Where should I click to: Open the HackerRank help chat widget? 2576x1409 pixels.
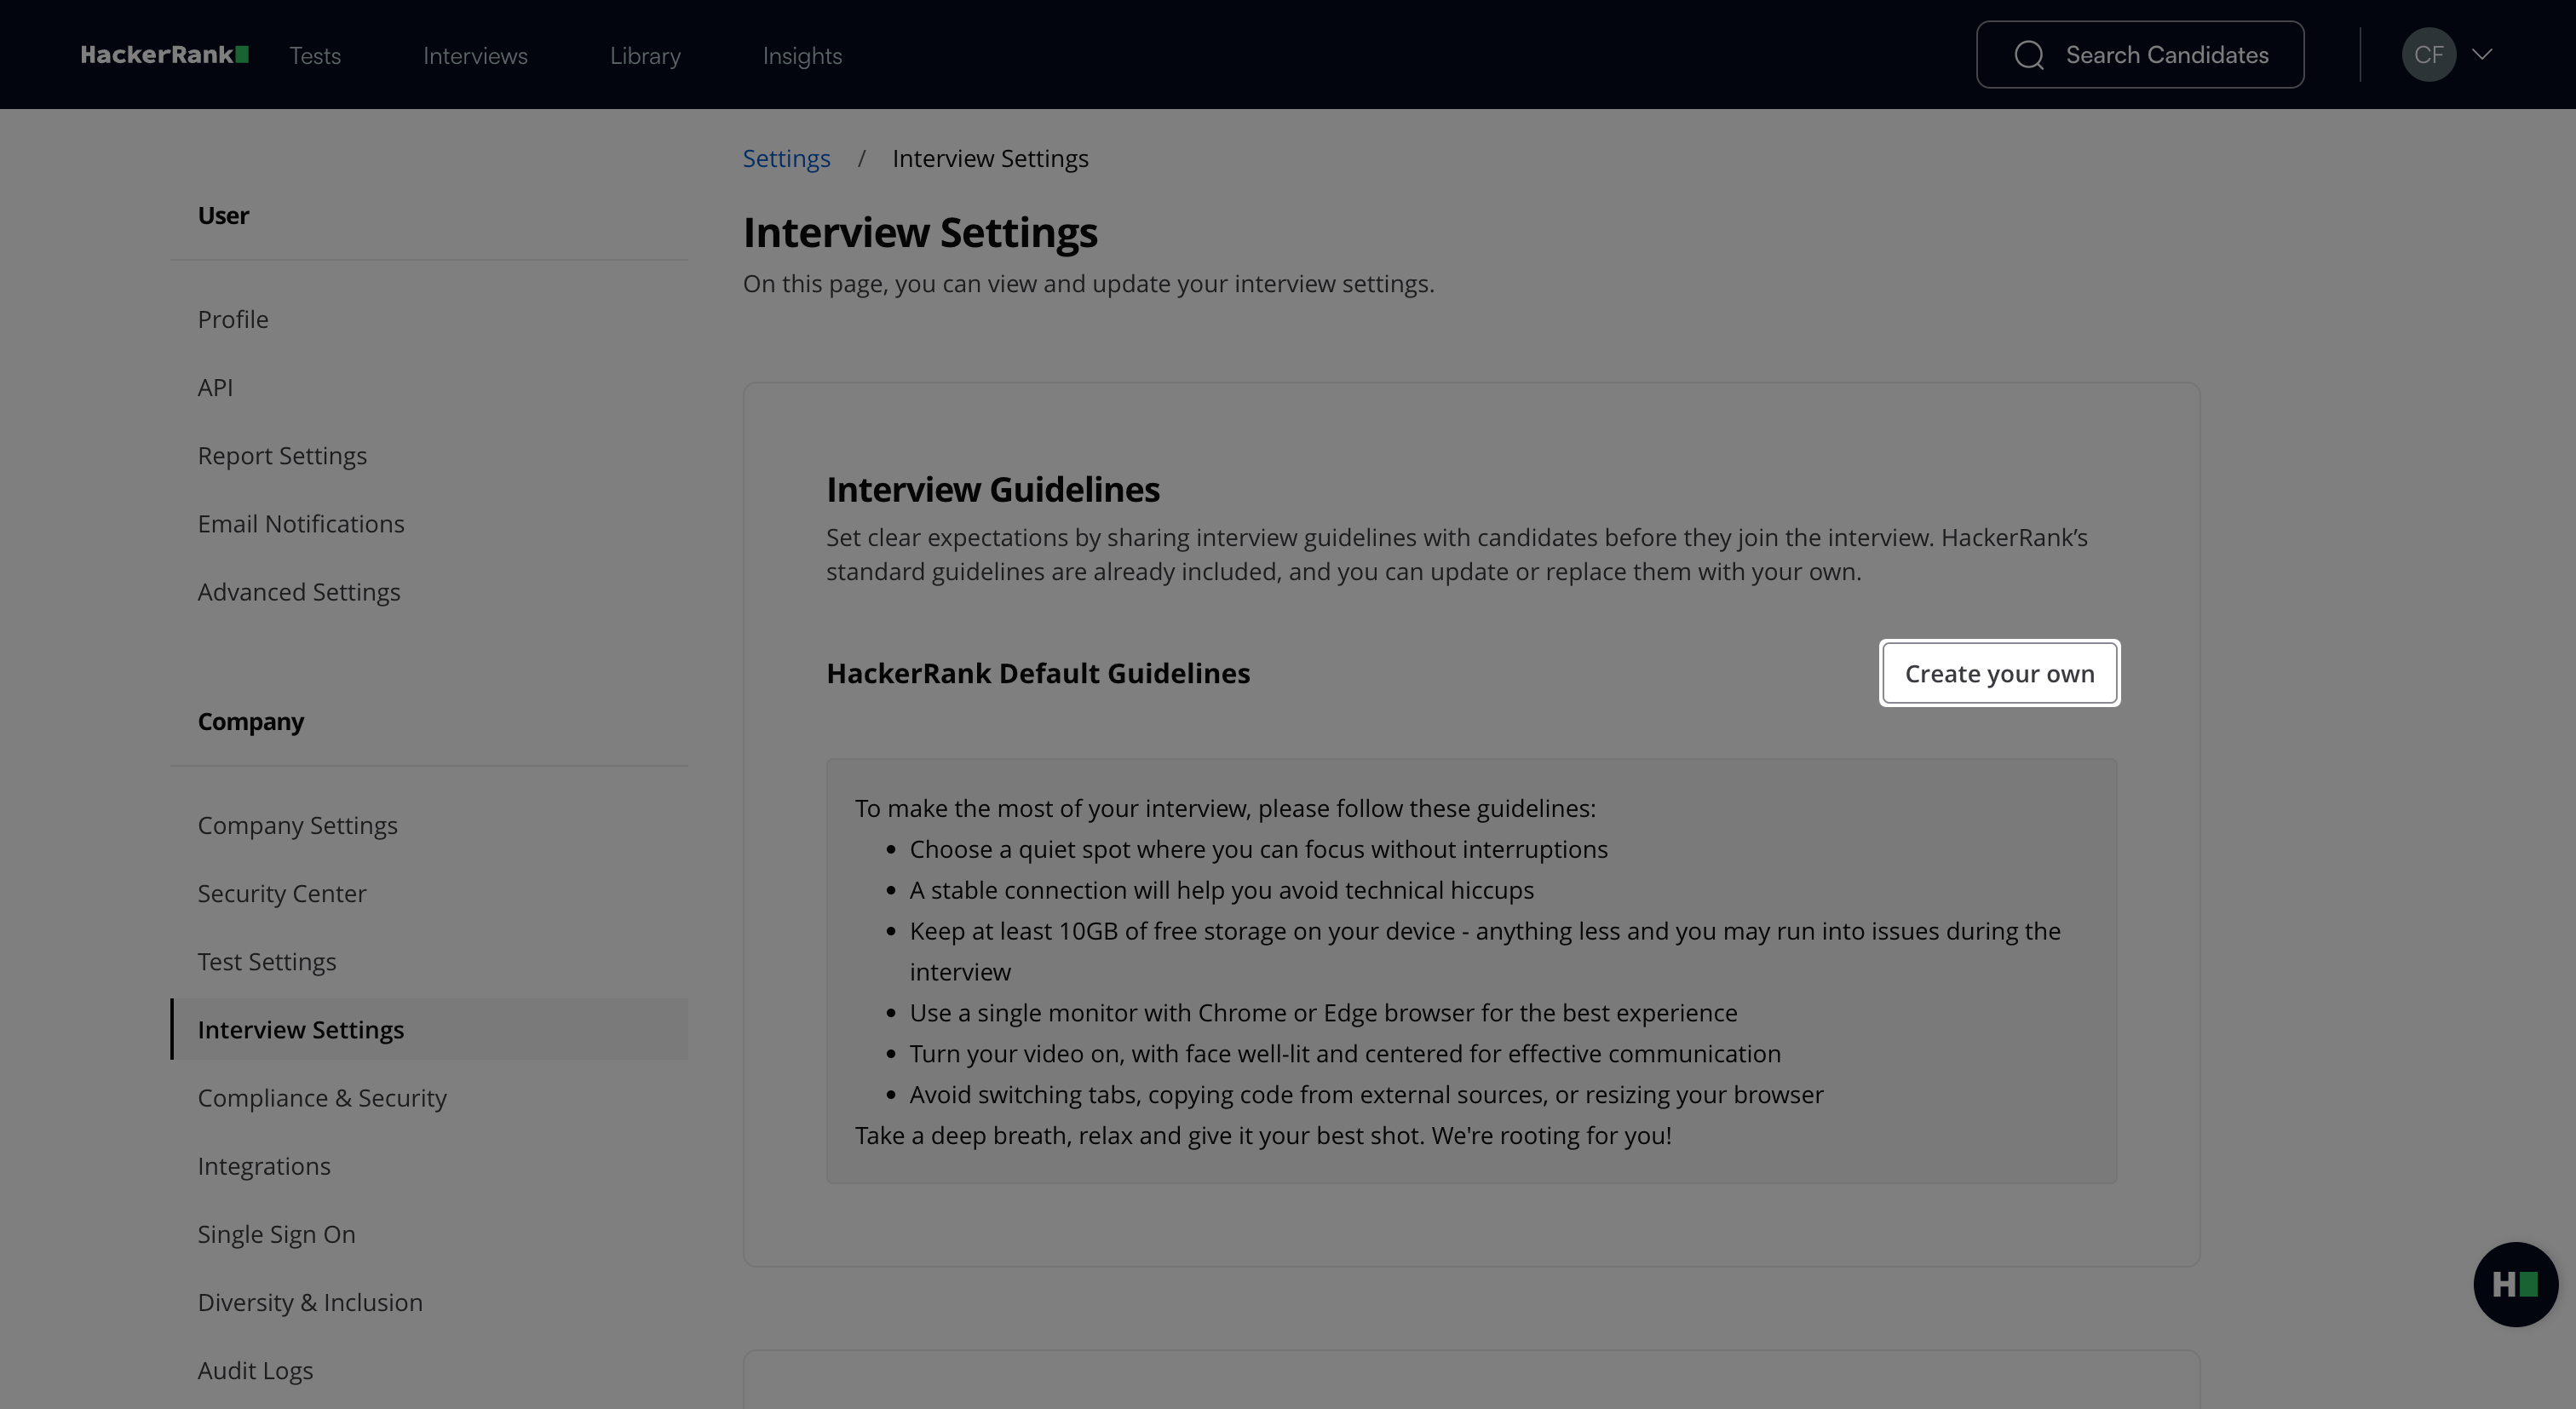2515,1284
